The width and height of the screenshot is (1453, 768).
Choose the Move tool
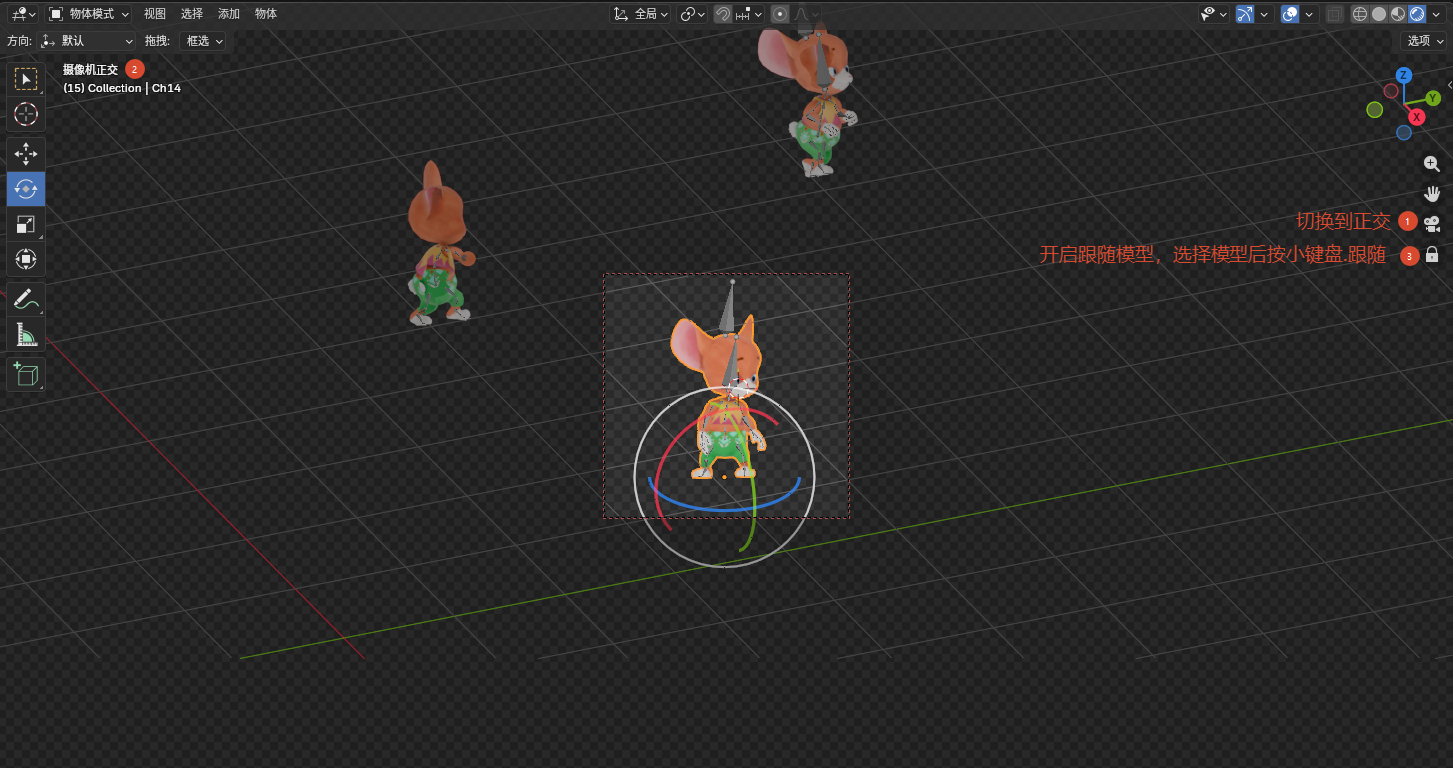(x=26, y=153)
